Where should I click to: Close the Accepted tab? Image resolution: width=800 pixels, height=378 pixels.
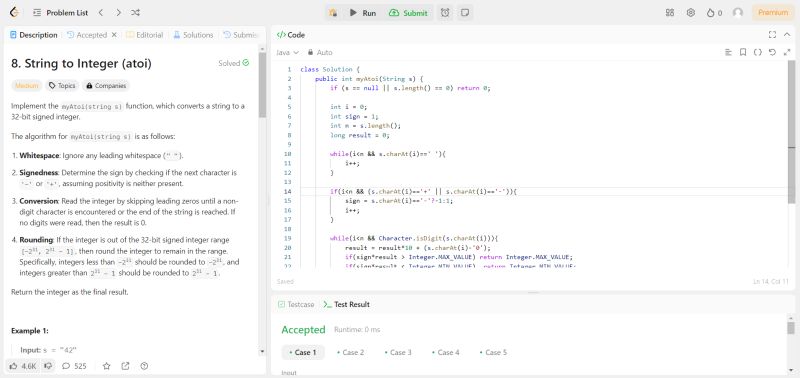pos(114,35)
